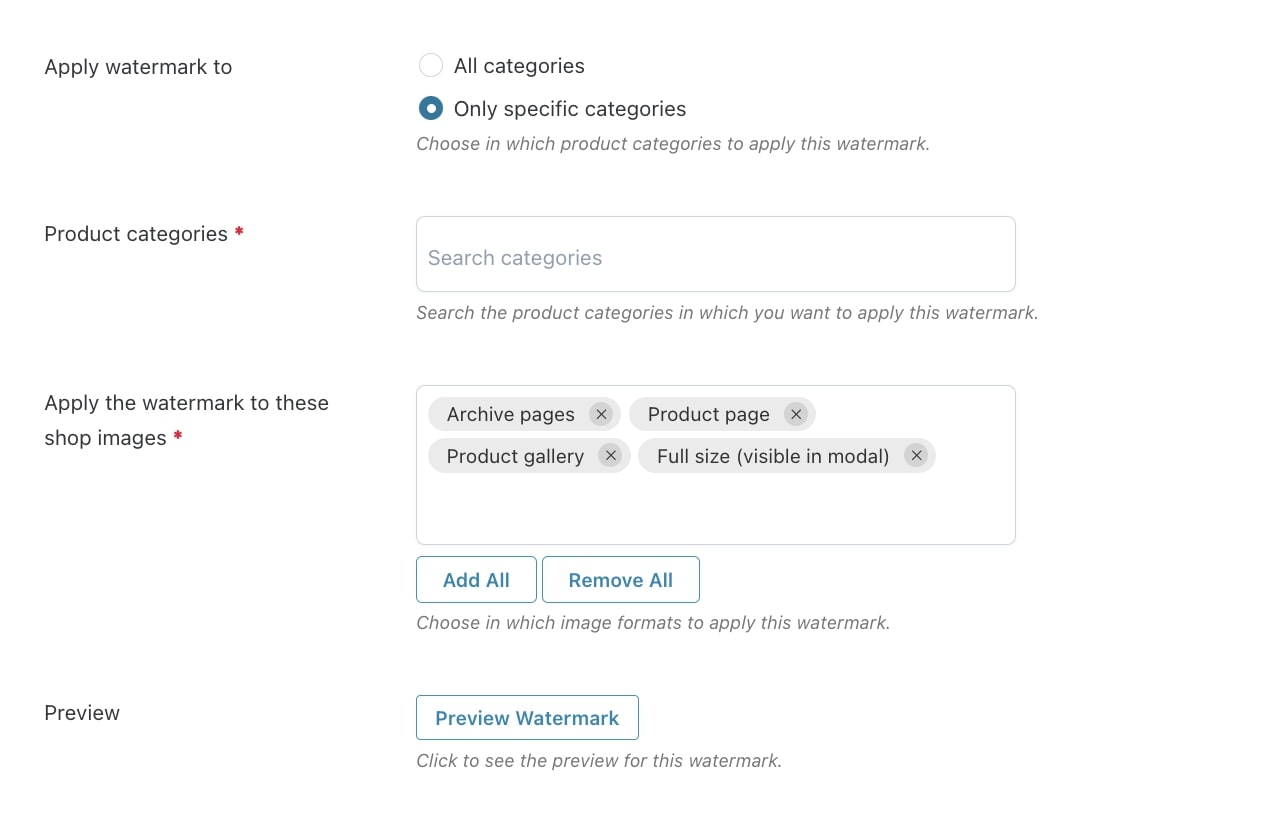Viewport: 1264px width, 826px height.
Task: Select the All categories radio button
Action: click(x=431, y=66)
